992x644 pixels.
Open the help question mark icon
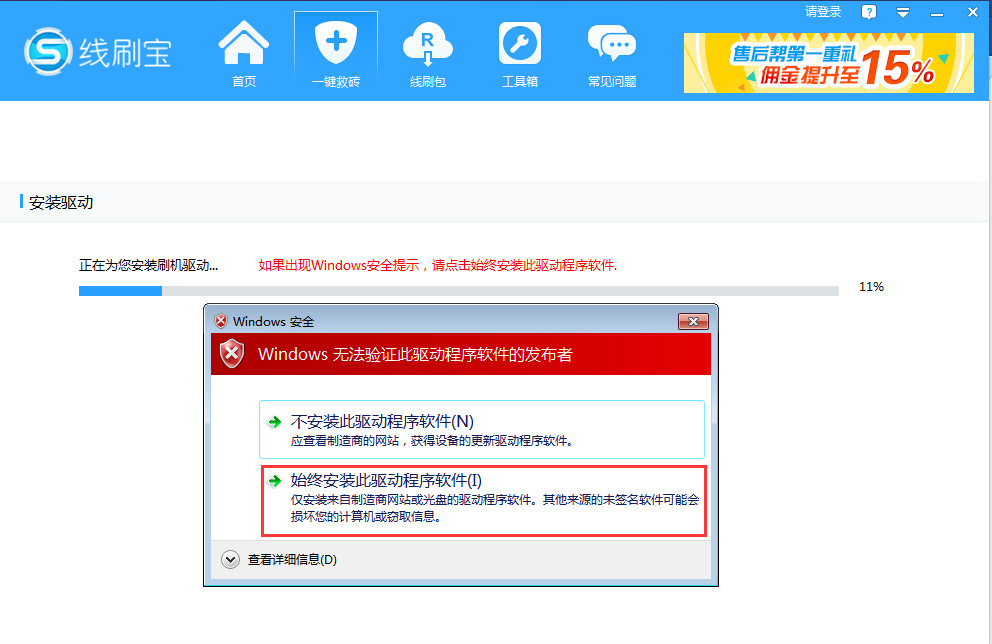pyautogui.click(x=869, y=12)
